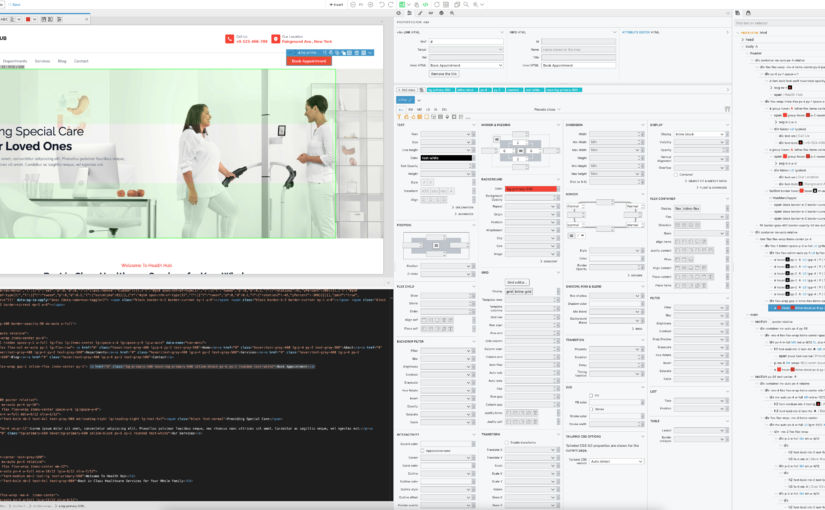Open the Insert menu in the top toolbar
825x510 pixels.
point(336,4)
